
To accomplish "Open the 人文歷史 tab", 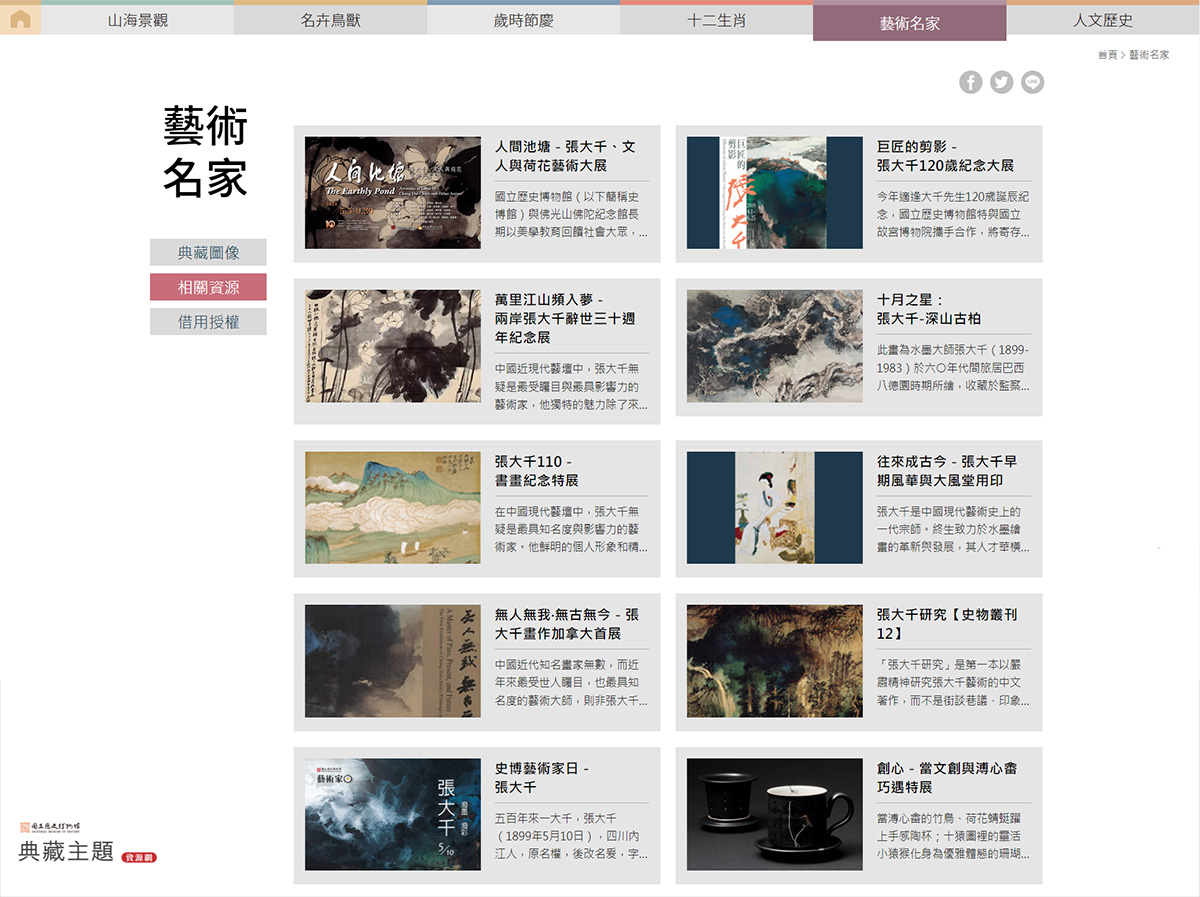I will tap(1103, 20).
